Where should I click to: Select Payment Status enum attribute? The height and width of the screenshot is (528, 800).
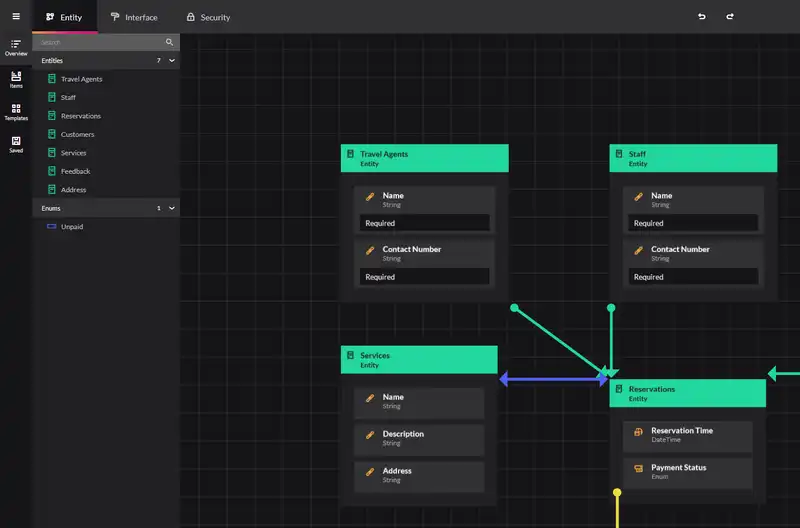click(687, 473)
